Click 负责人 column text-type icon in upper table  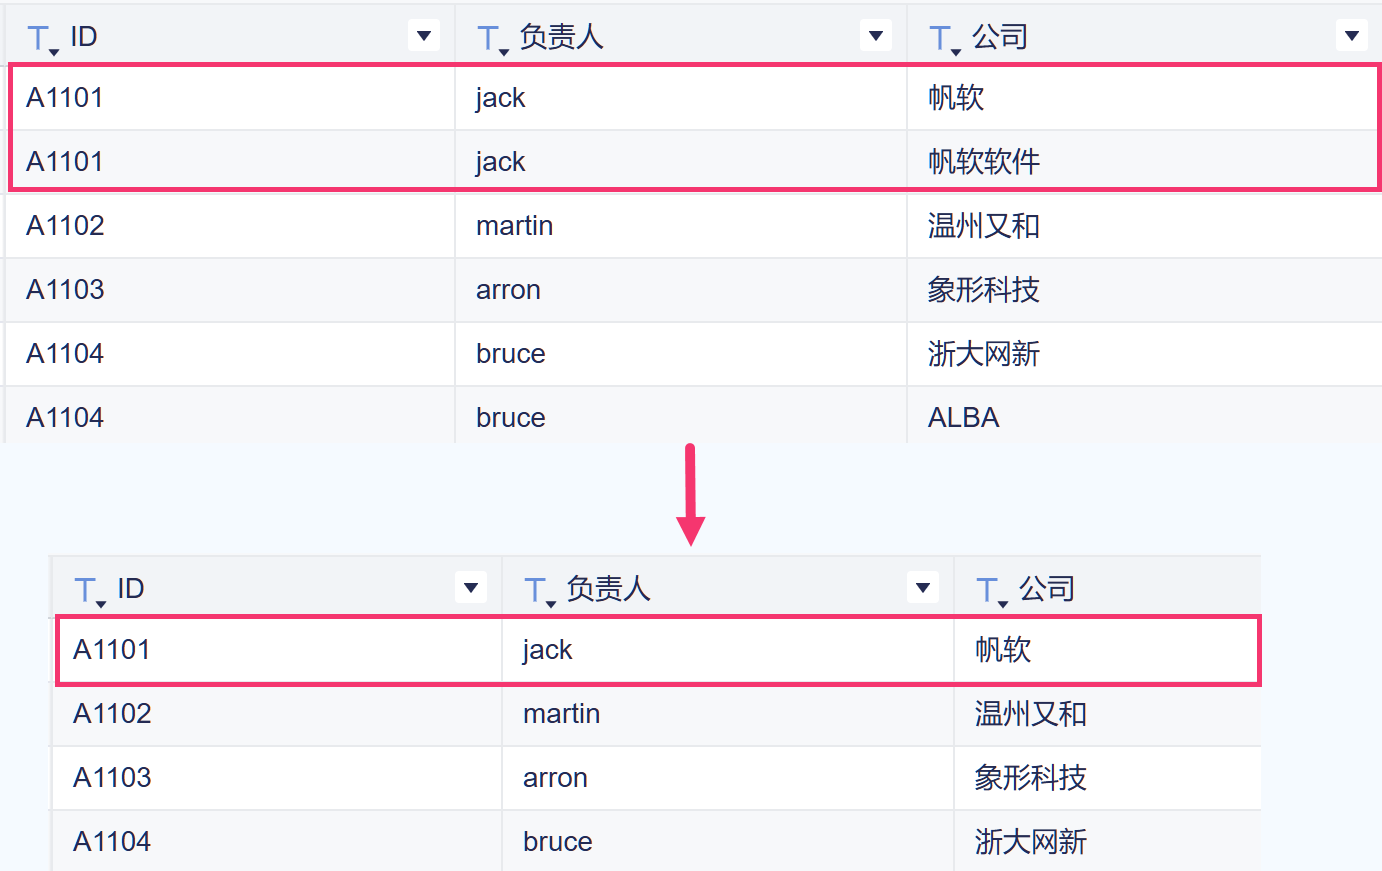490,39
